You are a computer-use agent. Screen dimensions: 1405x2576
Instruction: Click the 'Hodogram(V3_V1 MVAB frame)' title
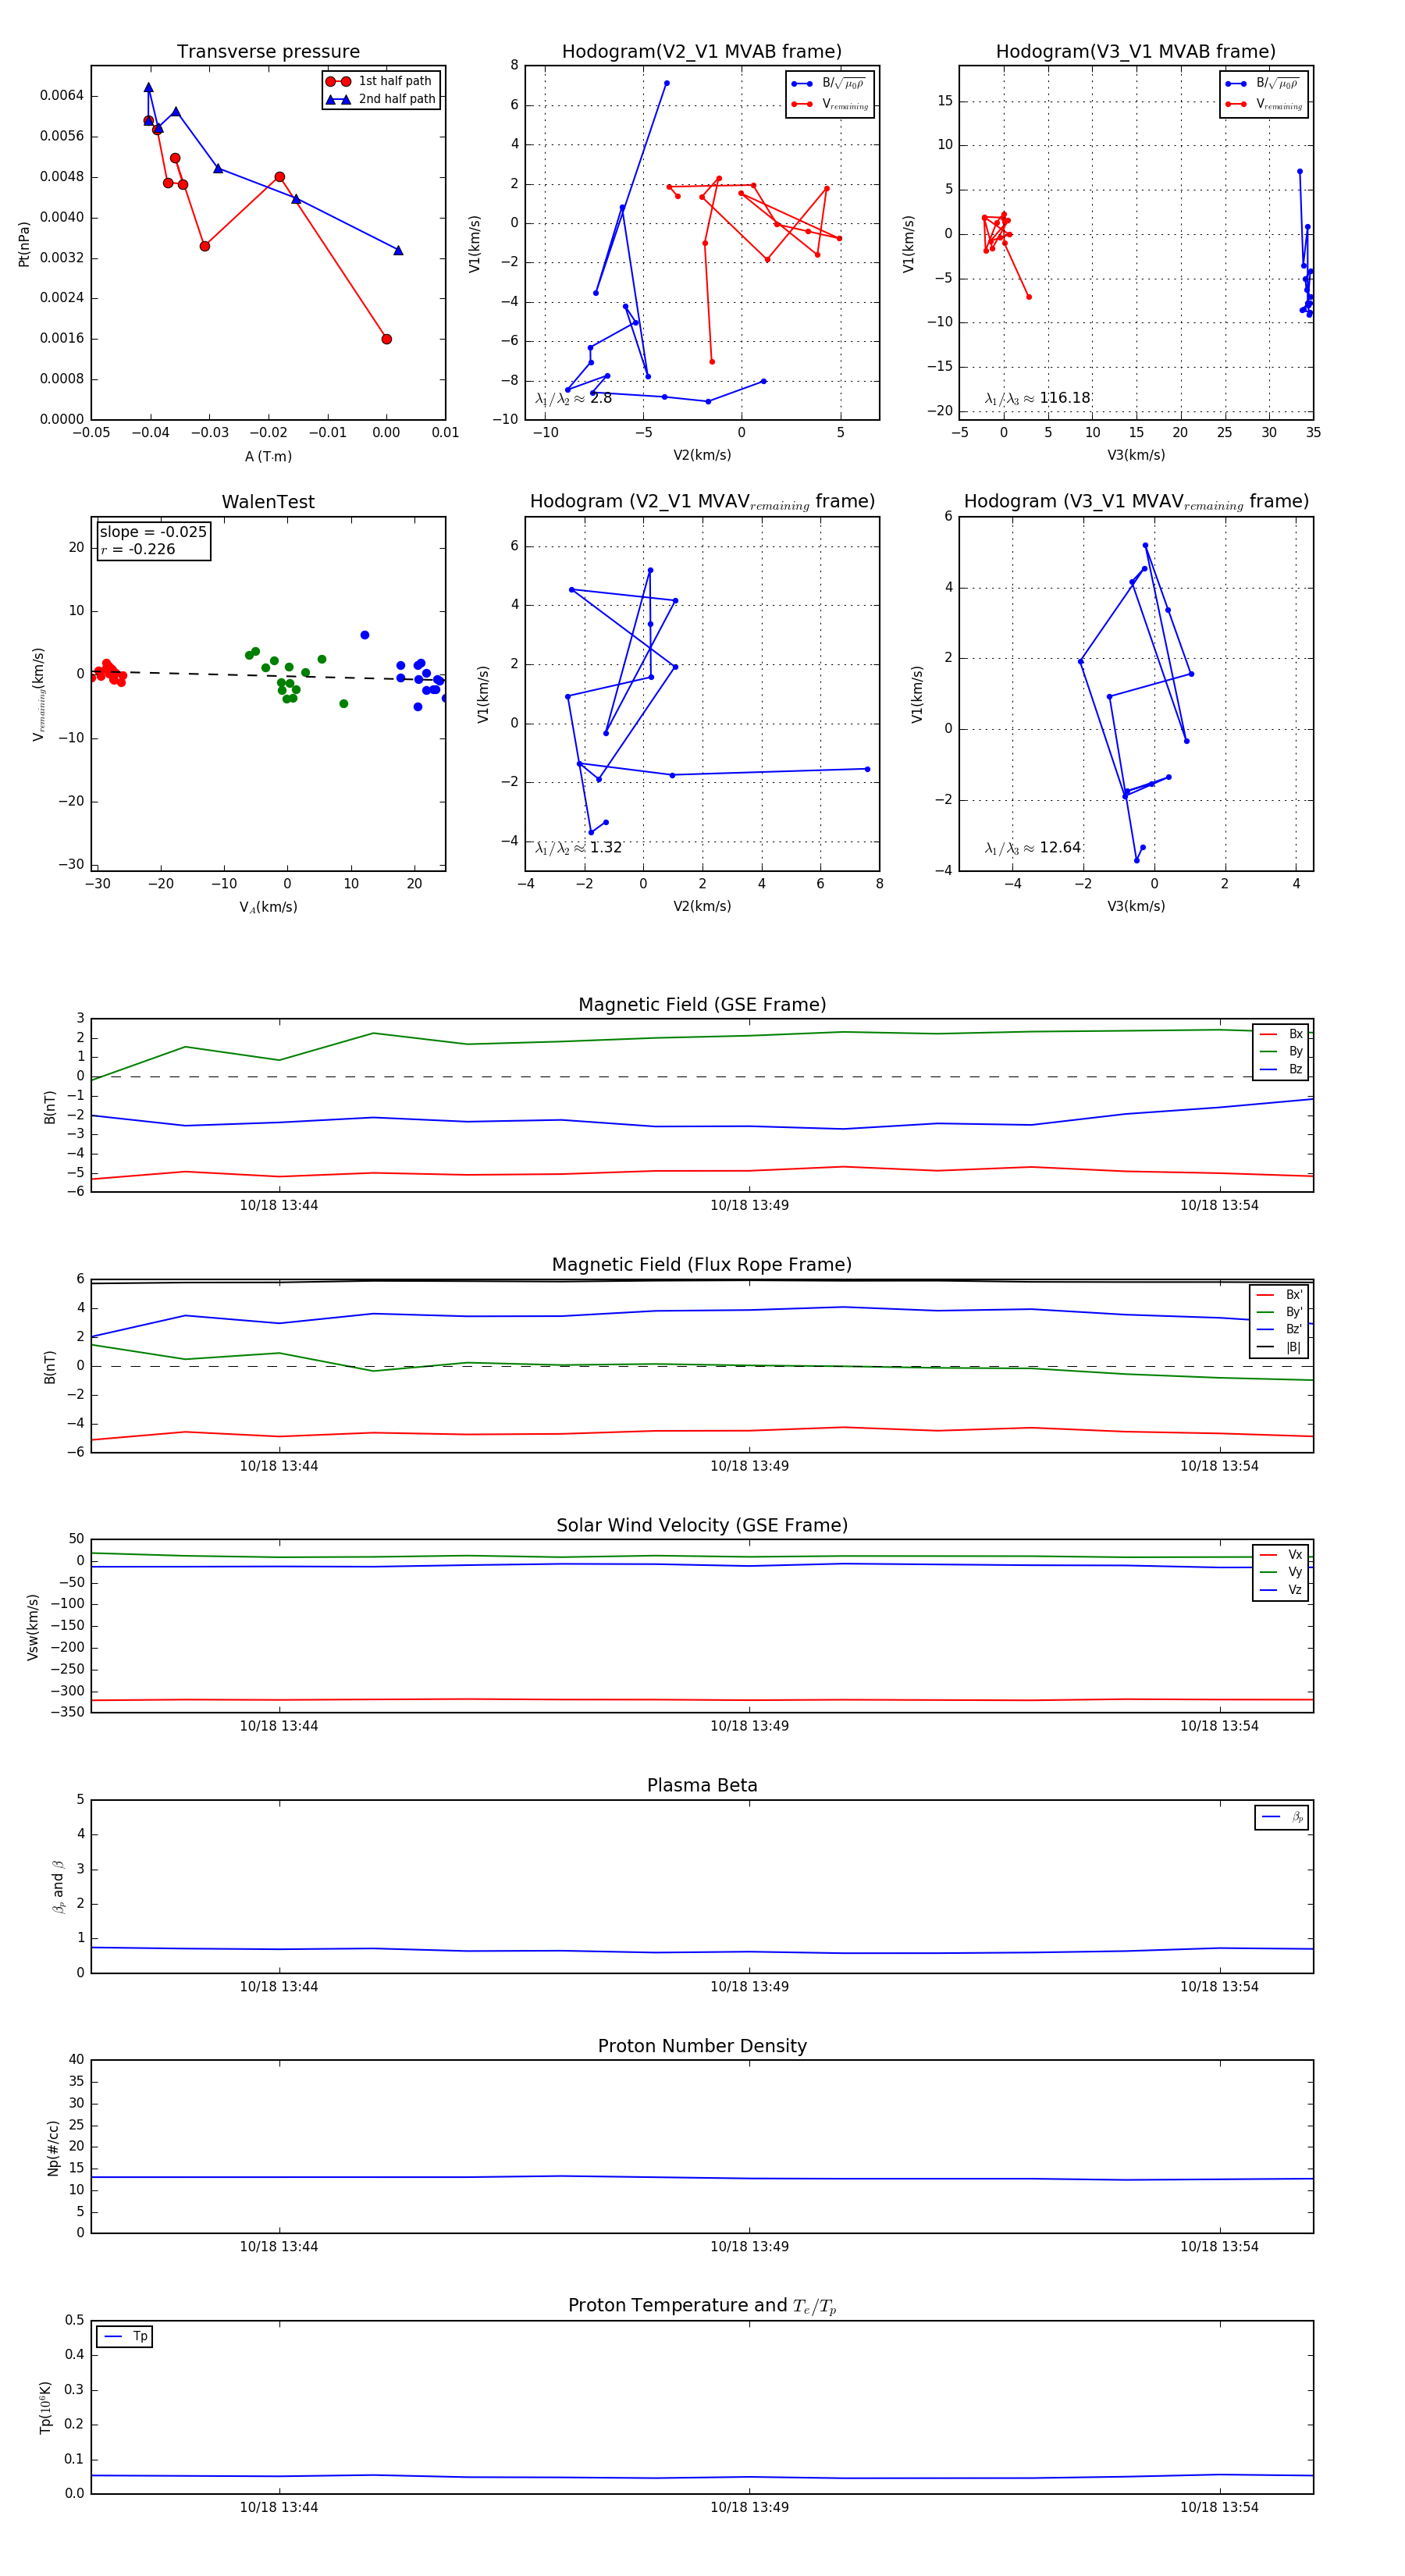(x=1136, y=52)
